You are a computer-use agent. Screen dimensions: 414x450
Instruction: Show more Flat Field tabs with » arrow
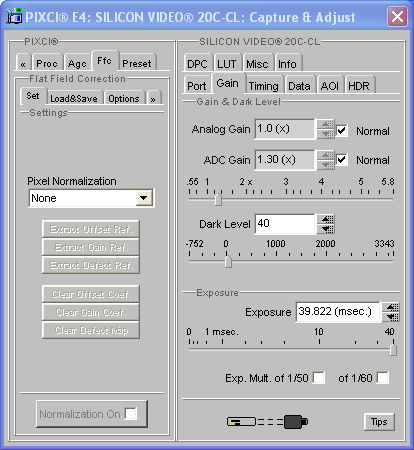[153, 99]
